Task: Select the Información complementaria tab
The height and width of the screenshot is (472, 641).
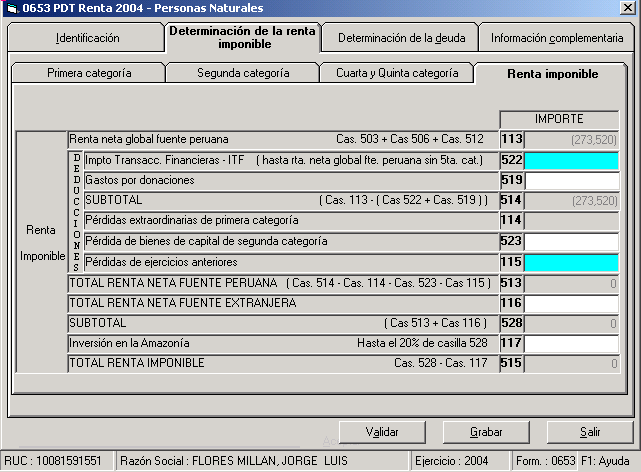Action: pyautogui.click(x=557, y=38)
